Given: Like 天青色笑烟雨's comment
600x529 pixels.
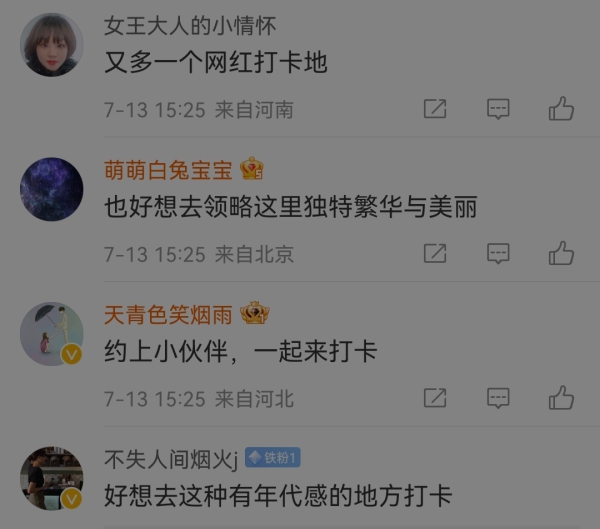Looking at the screenshot, I should point(561,398).
